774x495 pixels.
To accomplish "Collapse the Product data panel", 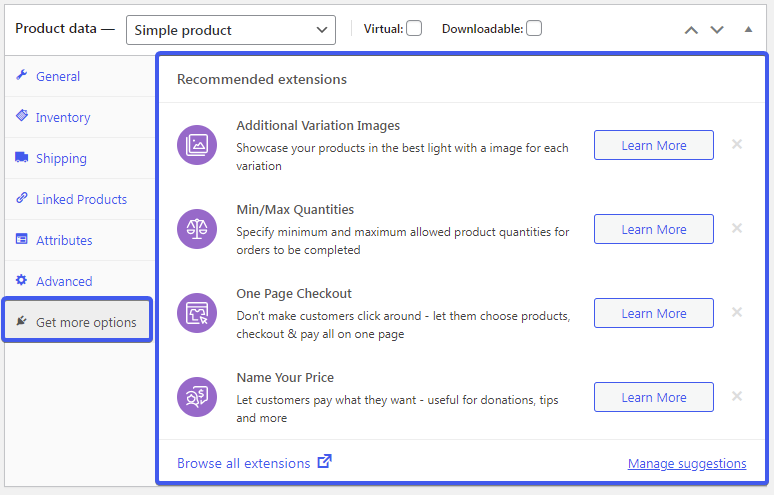I will pos(748,30).
